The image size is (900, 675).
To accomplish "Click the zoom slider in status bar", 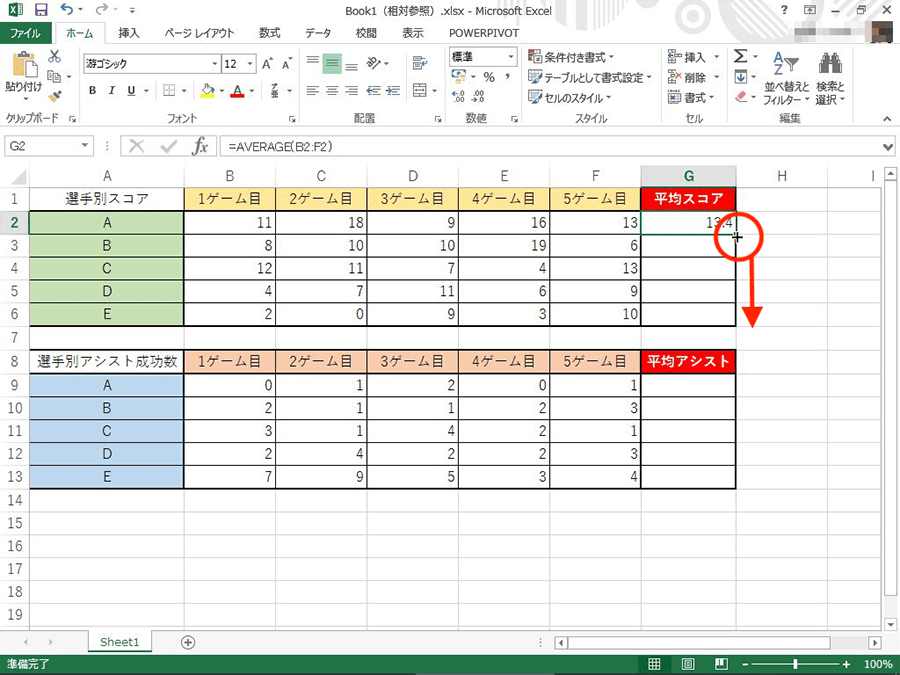I will coord(795,664).
